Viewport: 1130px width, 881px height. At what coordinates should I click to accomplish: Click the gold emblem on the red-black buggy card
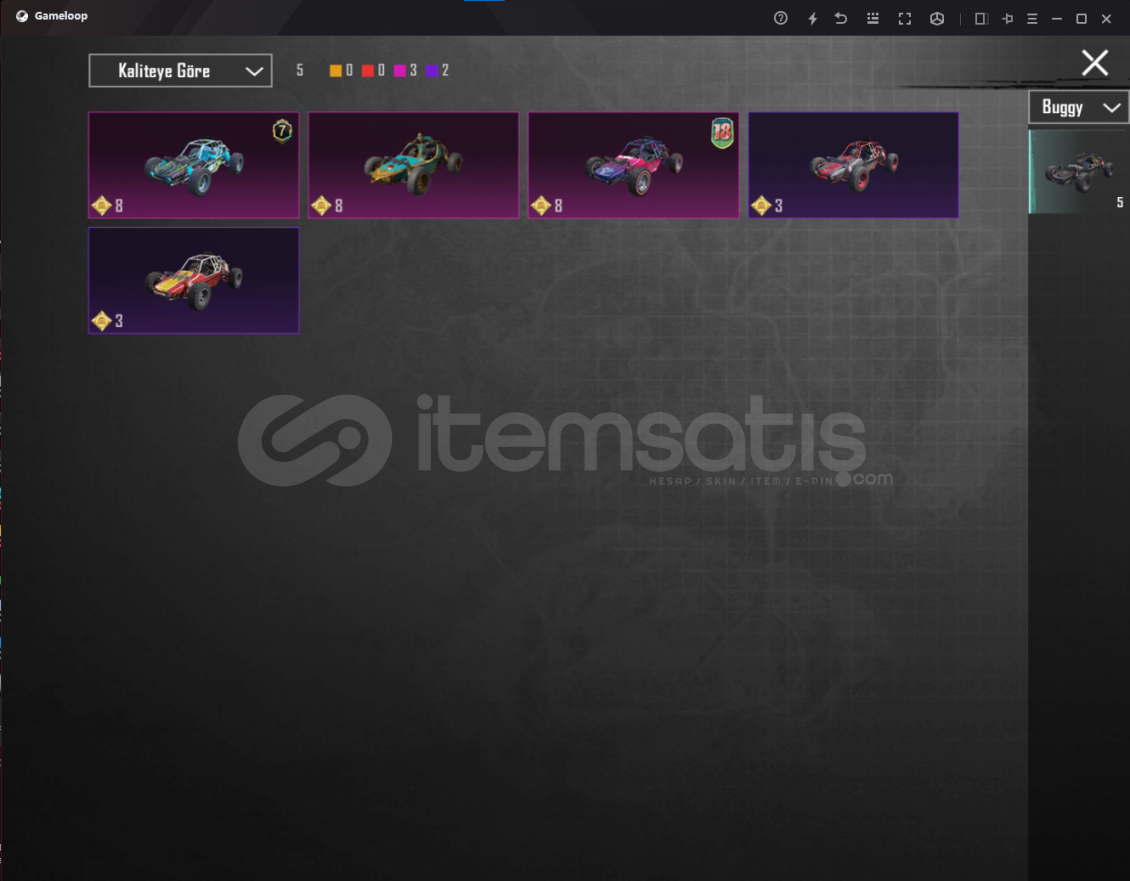[x=761, y=206]
